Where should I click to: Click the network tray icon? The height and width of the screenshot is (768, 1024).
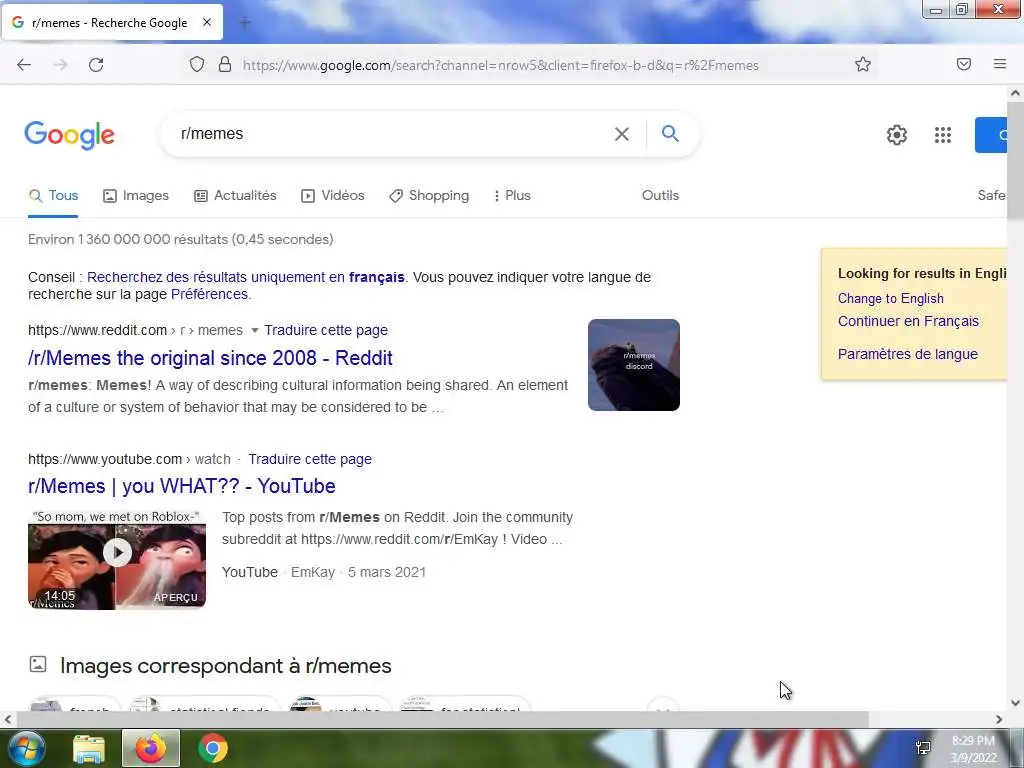(x=923, y=748)
